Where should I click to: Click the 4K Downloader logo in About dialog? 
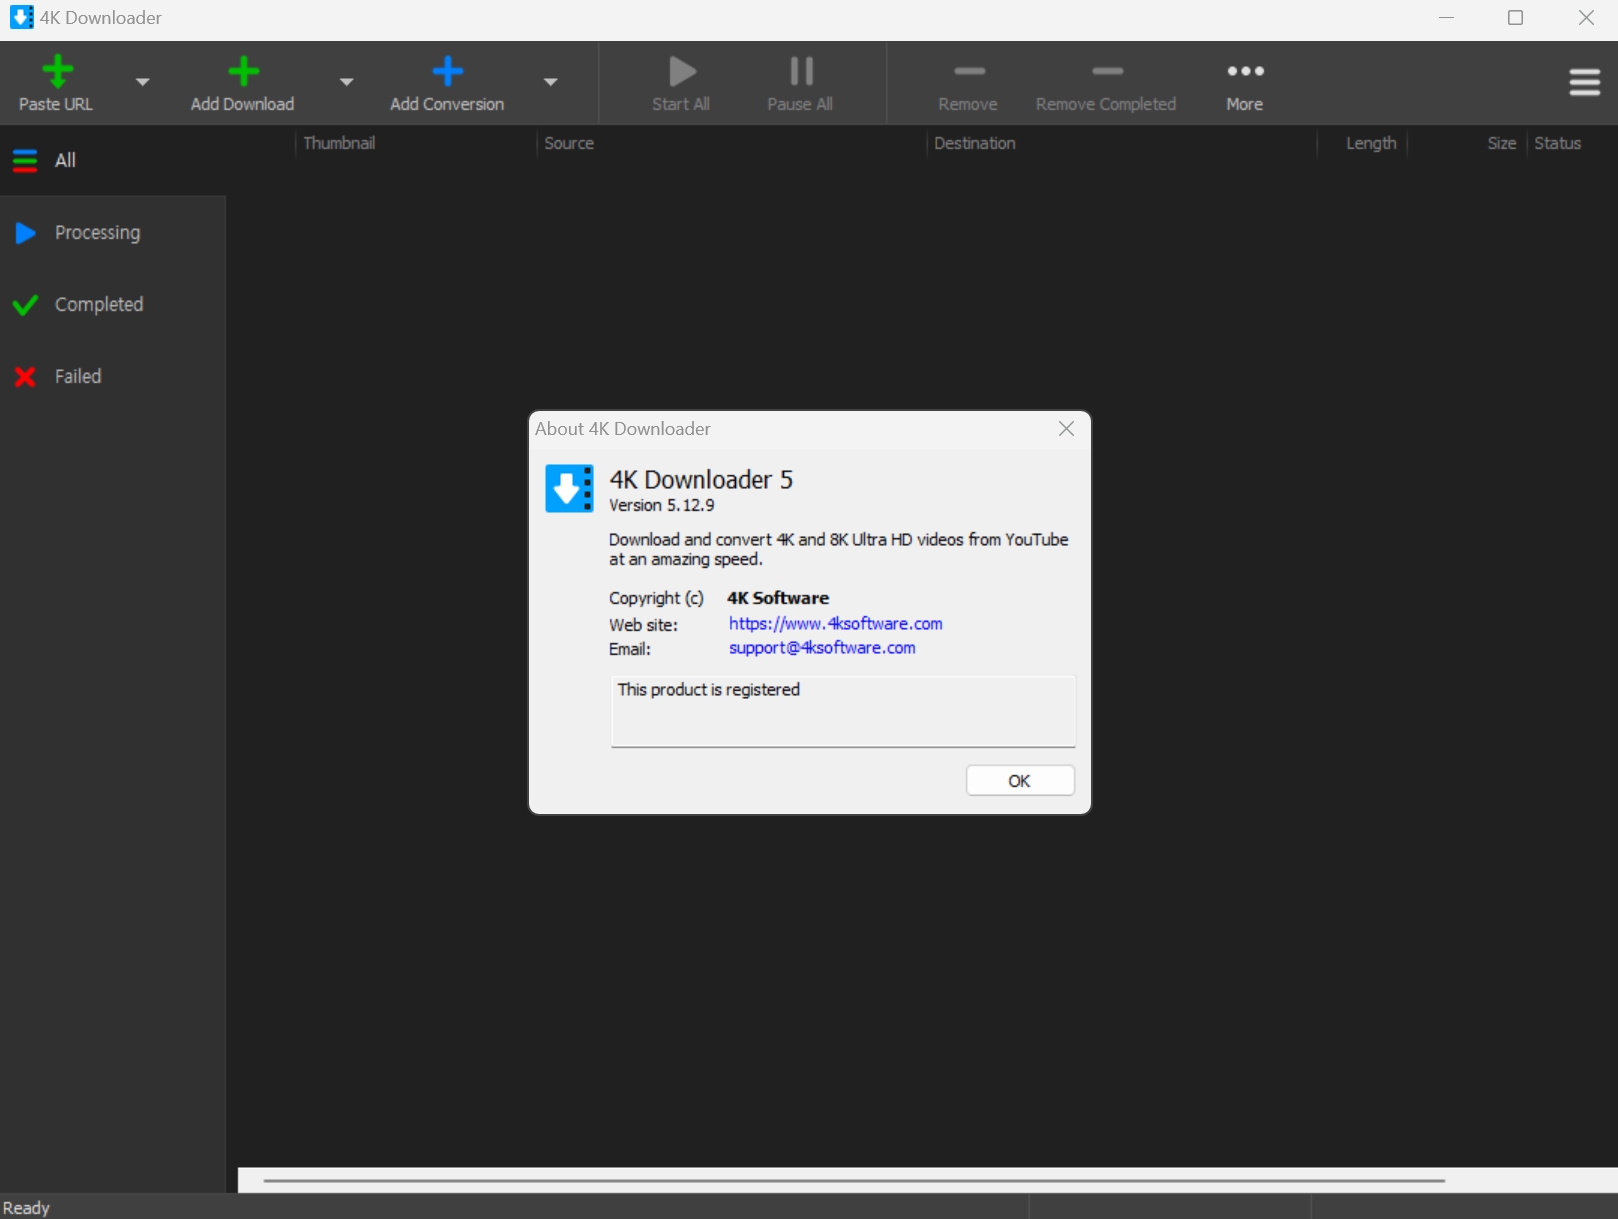(569, 489)
